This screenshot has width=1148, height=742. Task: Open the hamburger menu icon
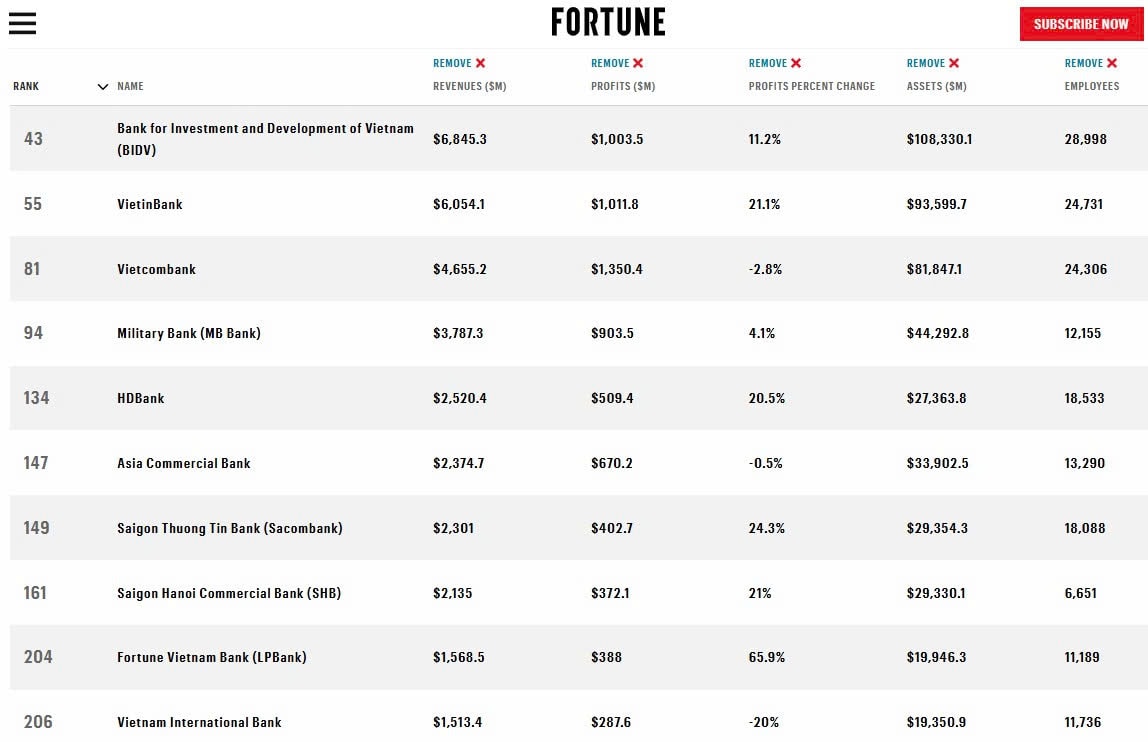point(22,24)
